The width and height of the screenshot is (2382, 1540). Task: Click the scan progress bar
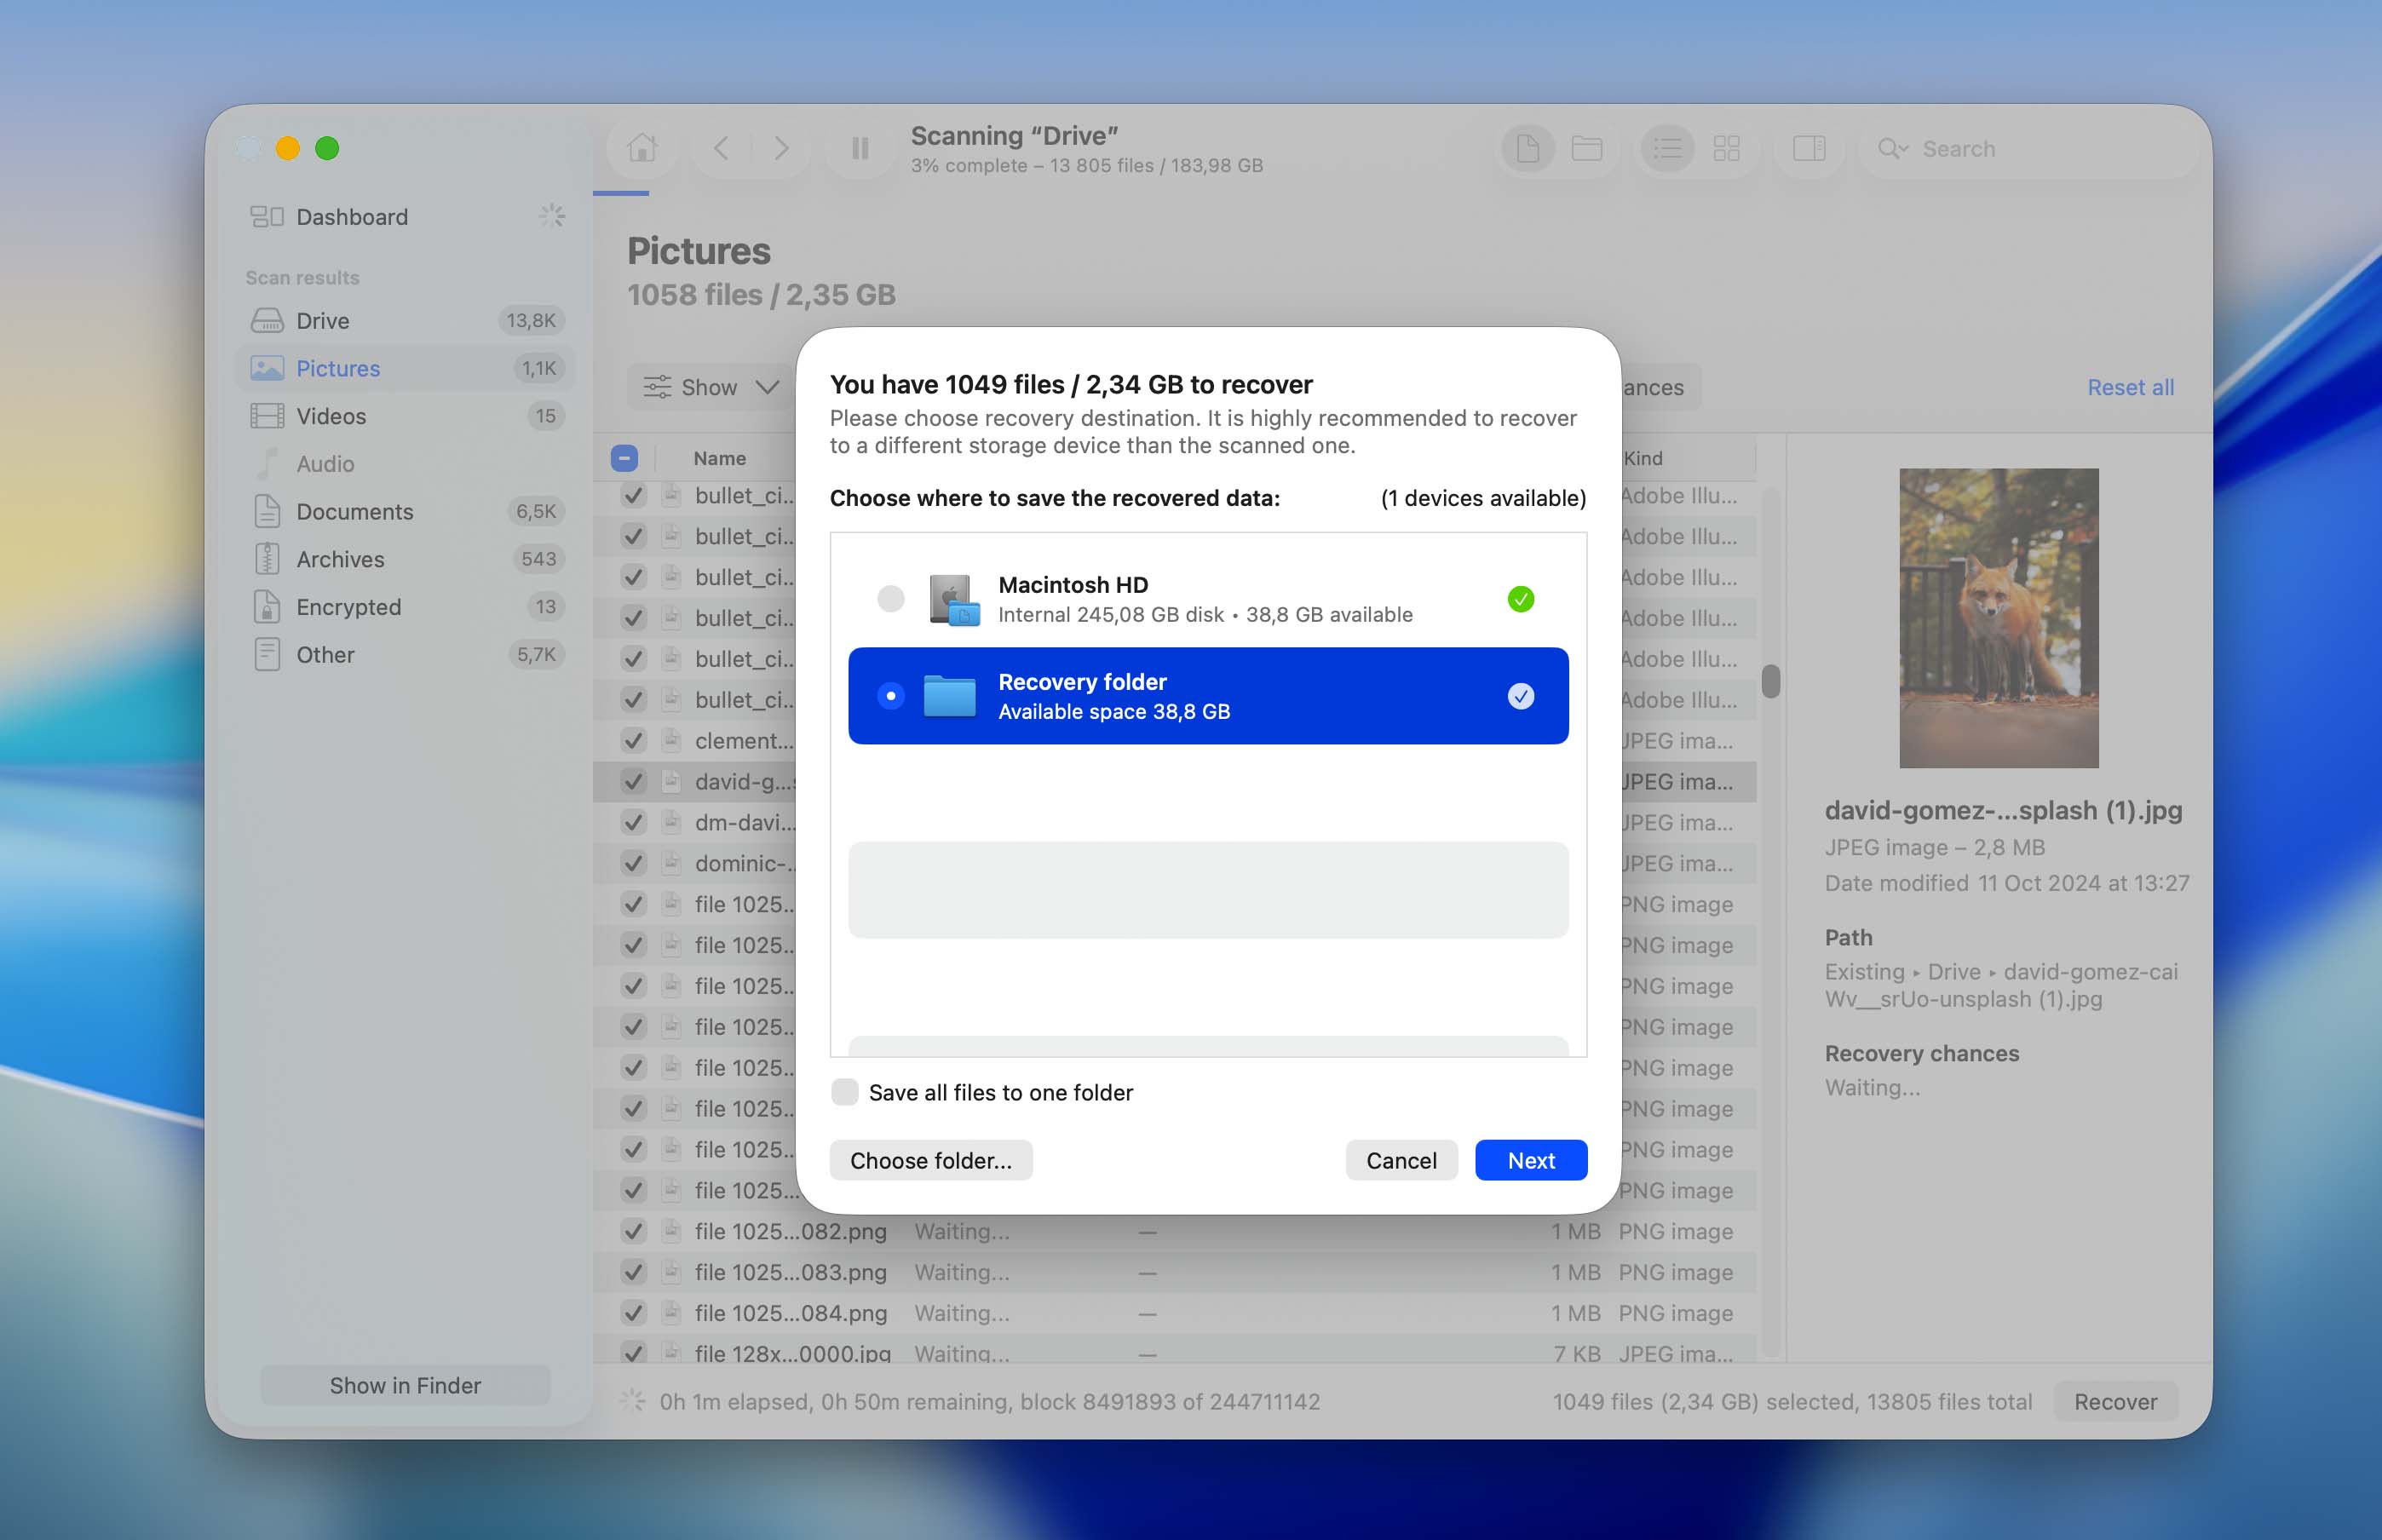(621, 193)
